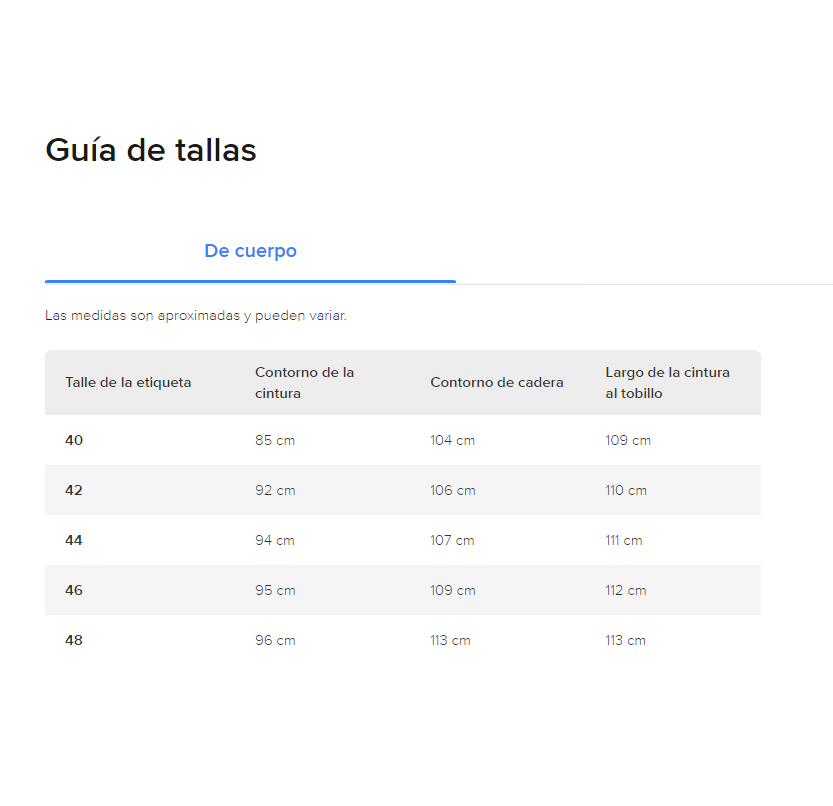833x806 pixels.
Task: Click the 92 cm waist cell
Action: coord(275,490)
